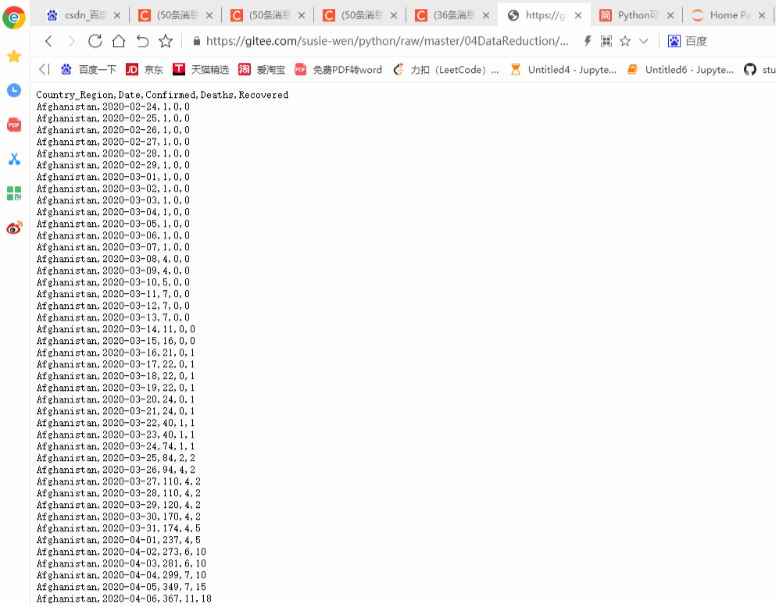Reload the page with the refresh icon
776x606 pixels.
pos(95,41)
